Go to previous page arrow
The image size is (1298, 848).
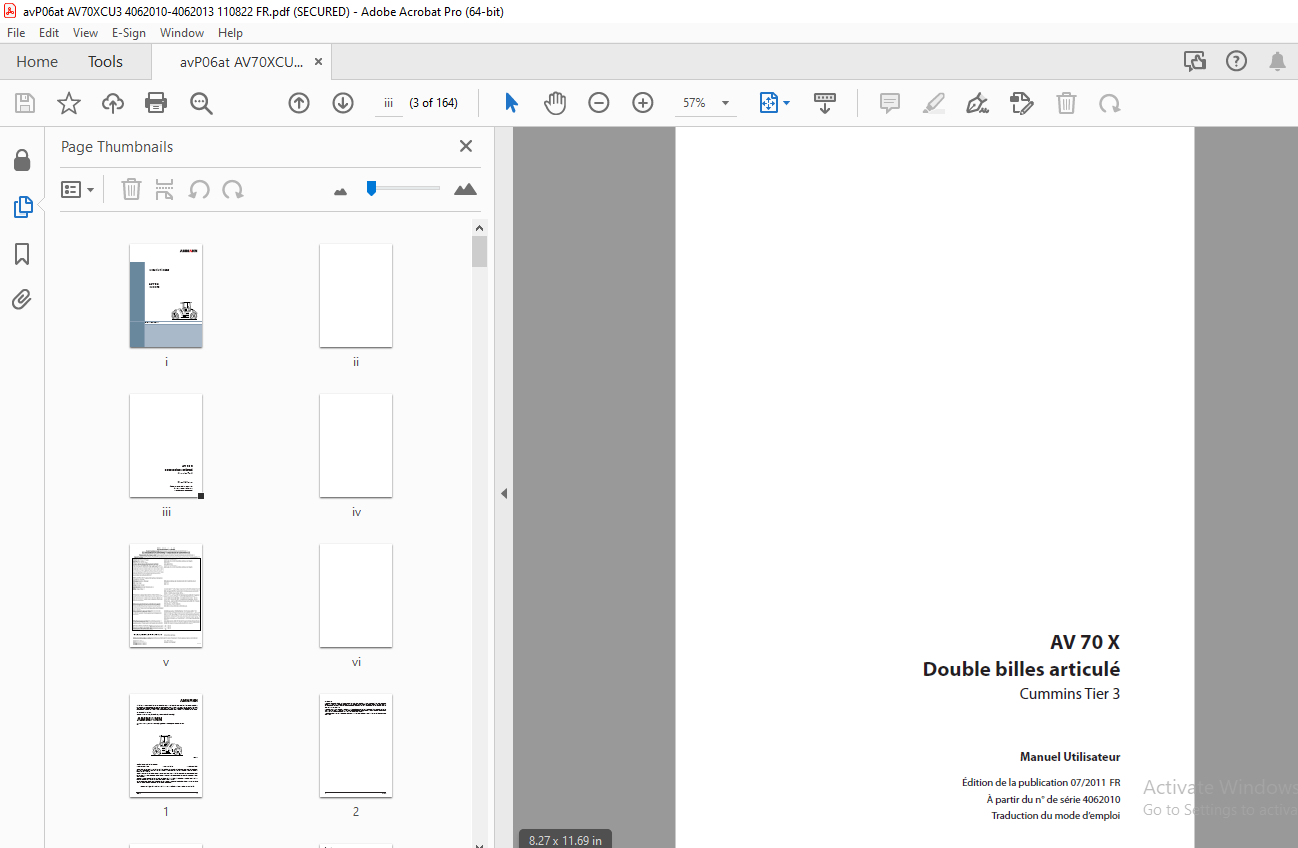299,103
